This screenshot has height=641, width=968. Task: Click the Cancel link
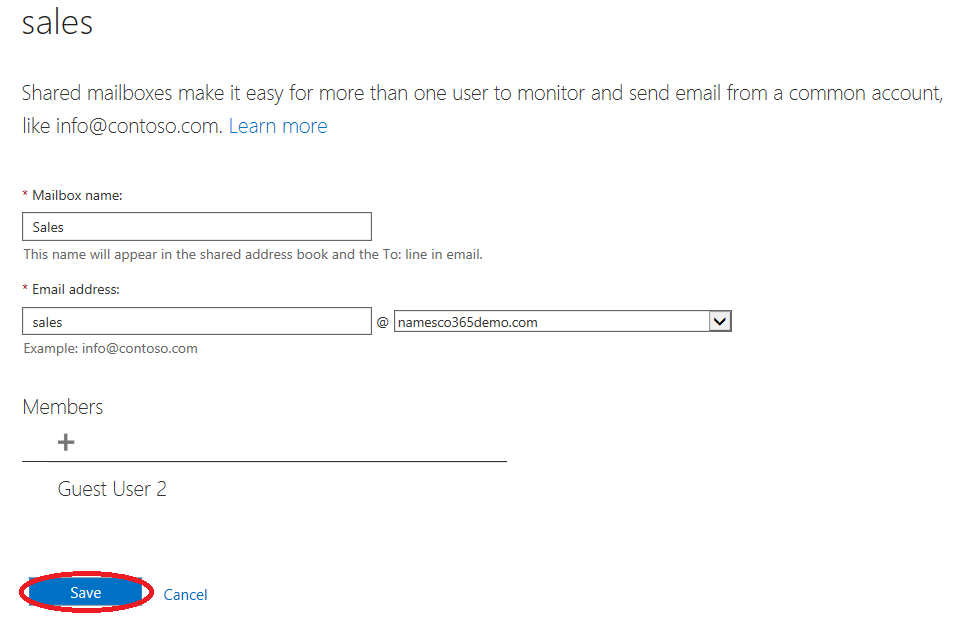185,595
